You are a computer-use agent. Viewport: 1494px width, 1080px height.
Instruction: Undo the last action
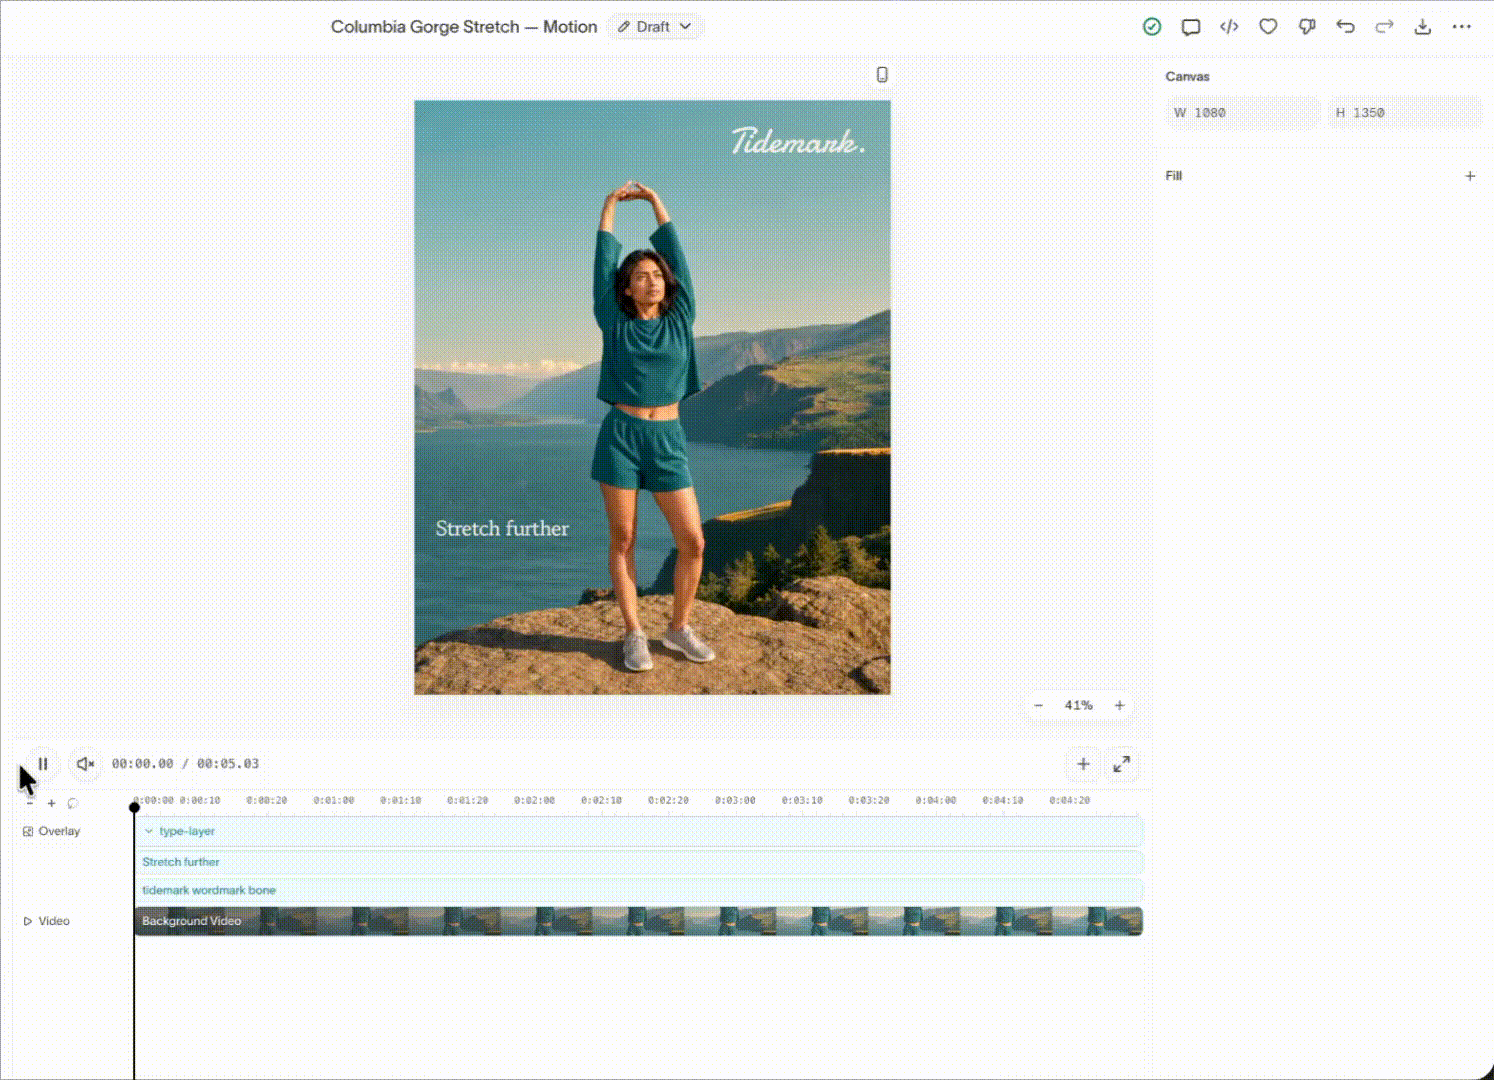1346,27
